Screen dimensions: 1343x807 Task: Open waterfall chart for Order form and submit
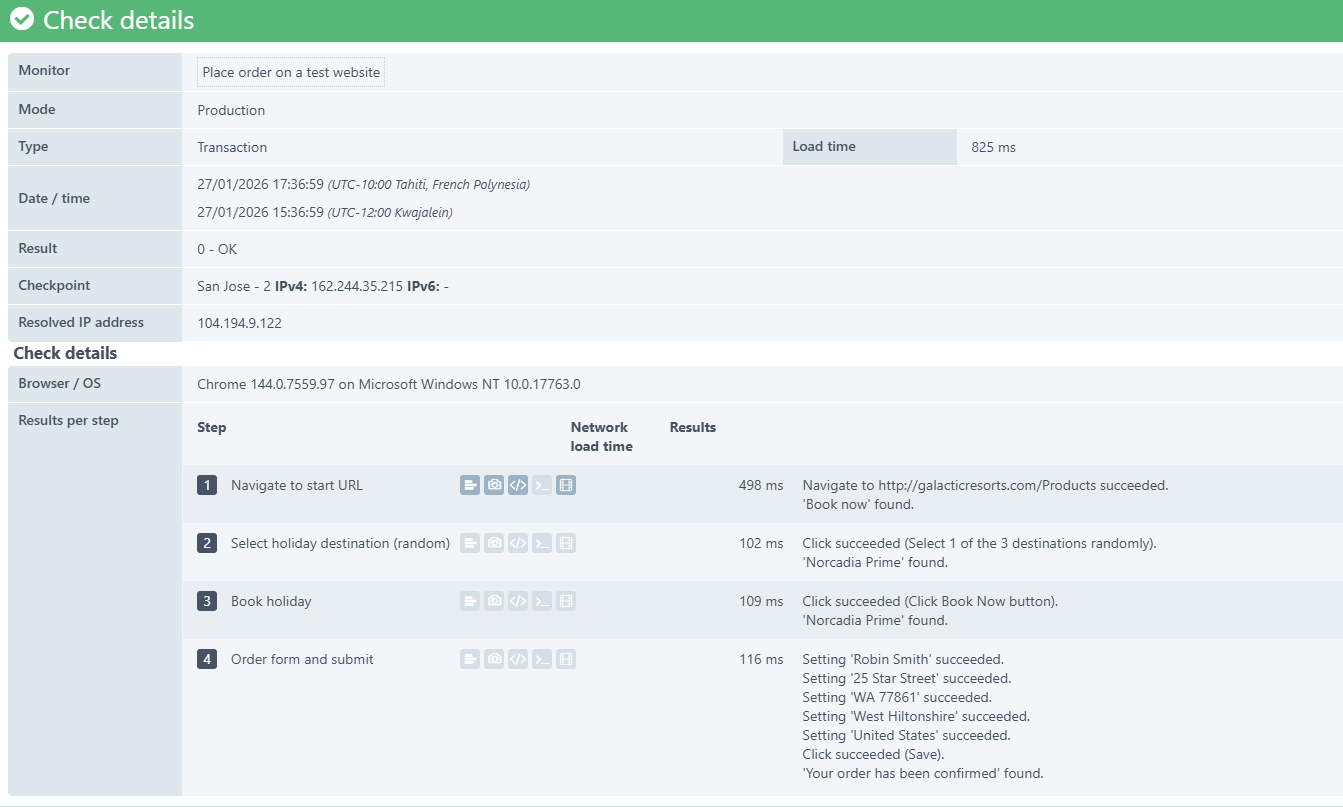coord(470,659)
